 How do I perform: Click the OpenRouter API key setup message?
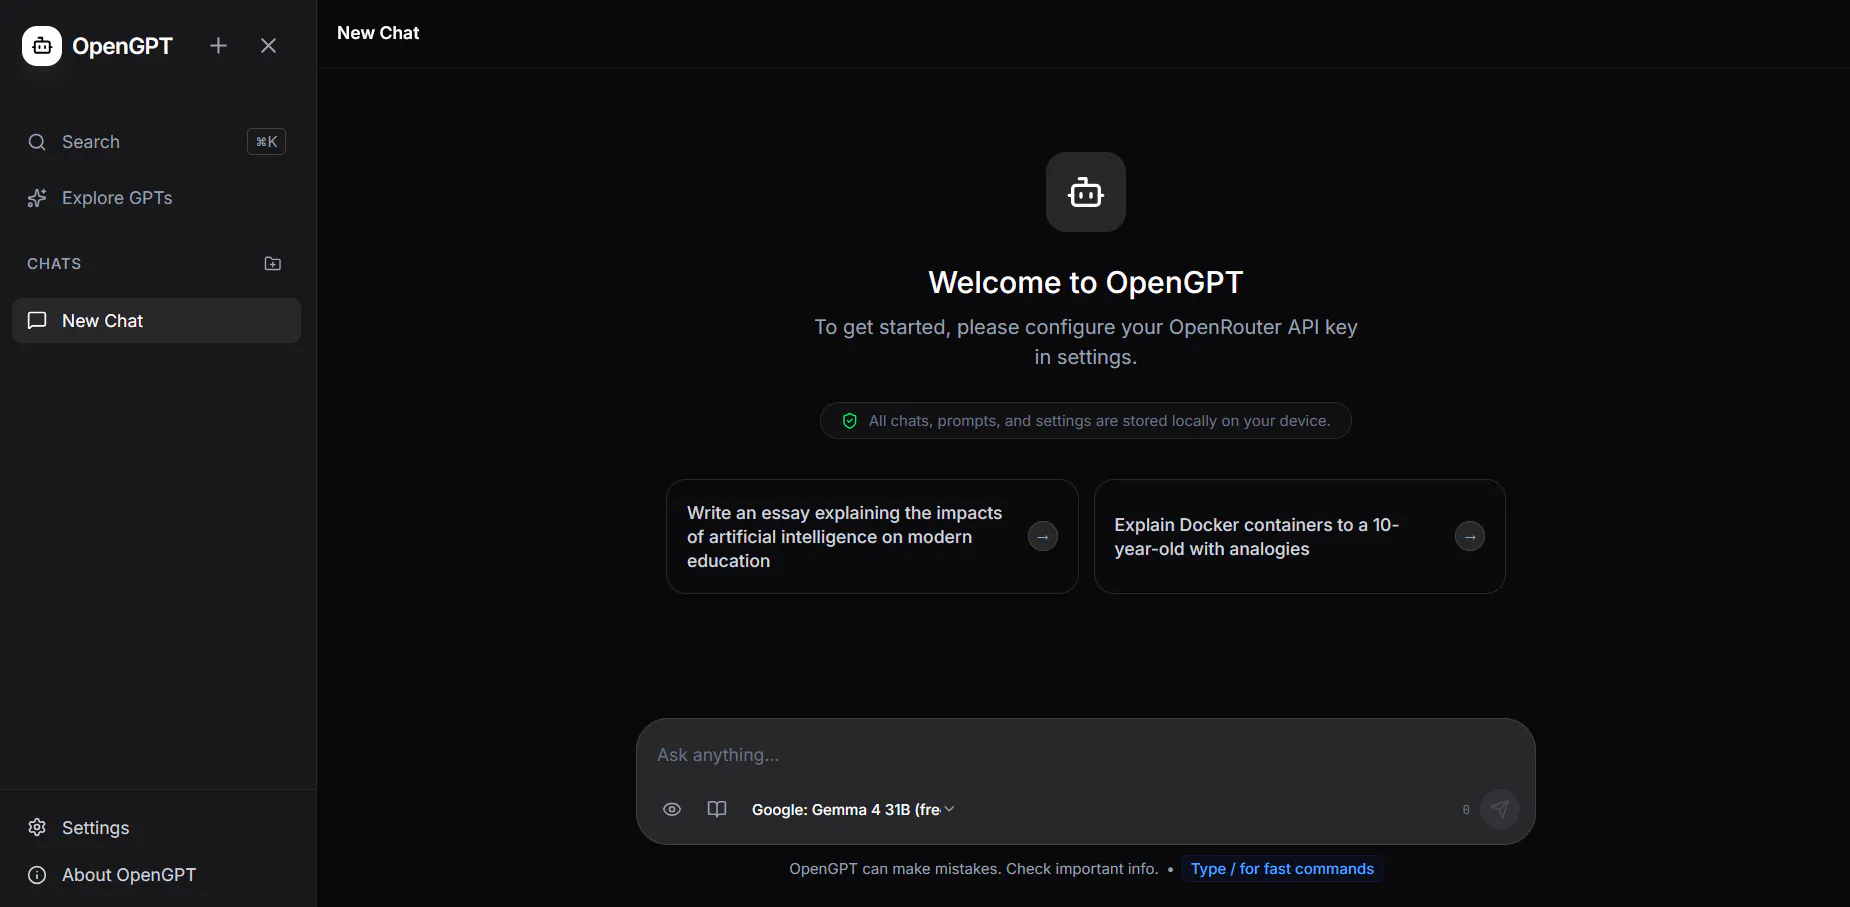[1086, 342]
